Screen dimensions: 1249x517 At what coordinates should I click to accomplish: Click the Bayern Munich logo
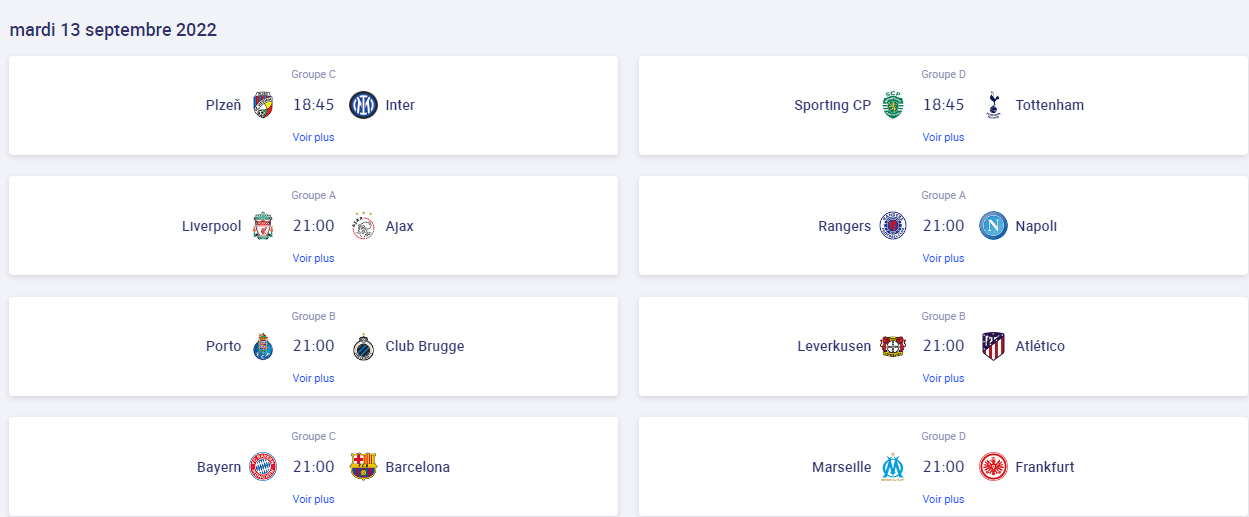click(x=263, y=467)
